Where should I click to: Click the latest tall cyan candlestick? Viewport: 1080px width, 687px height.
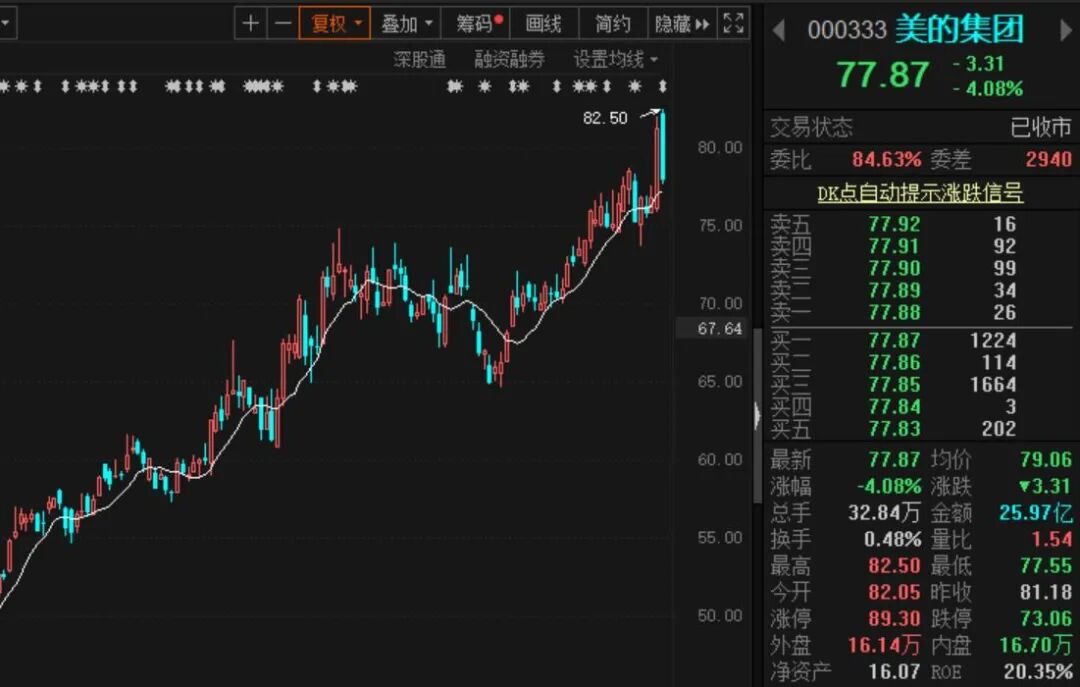pyautogui.click(x=663, y=146)
